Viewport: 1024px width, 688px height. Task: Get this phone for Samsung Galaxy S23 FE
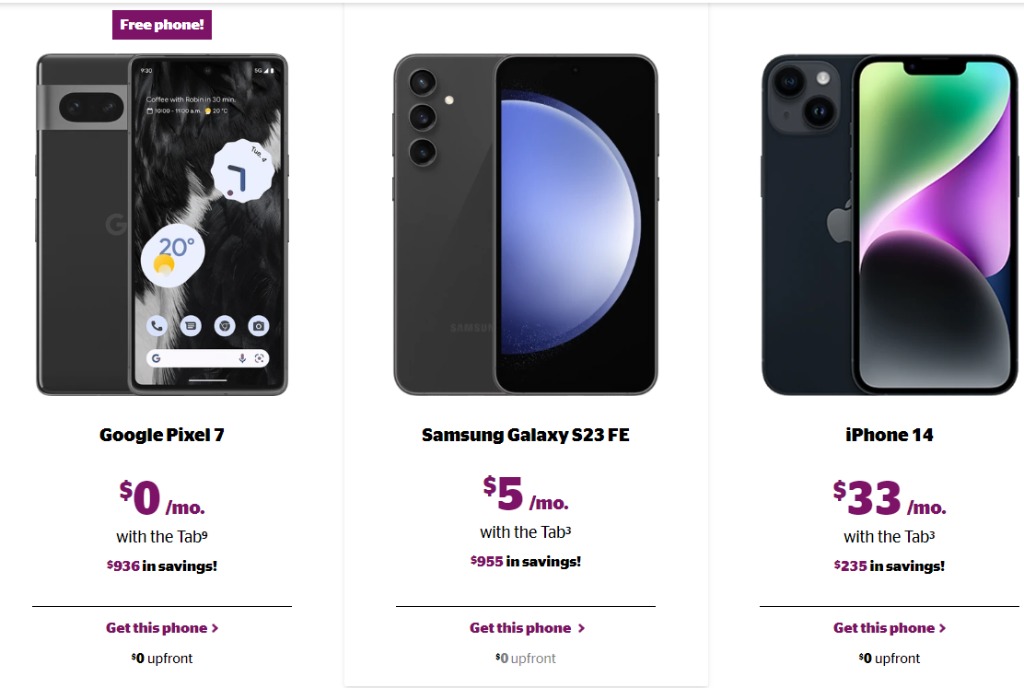[521, 628]
